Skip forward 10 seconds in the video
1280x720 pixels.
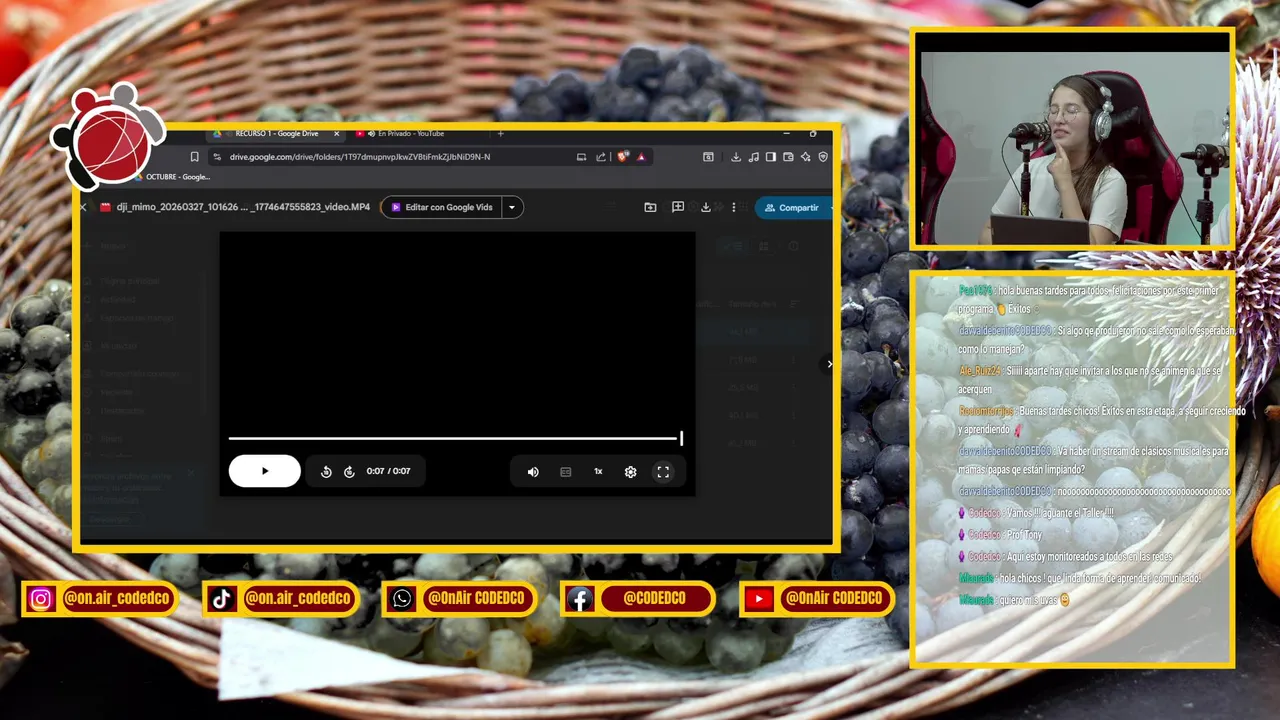(349, 472)
